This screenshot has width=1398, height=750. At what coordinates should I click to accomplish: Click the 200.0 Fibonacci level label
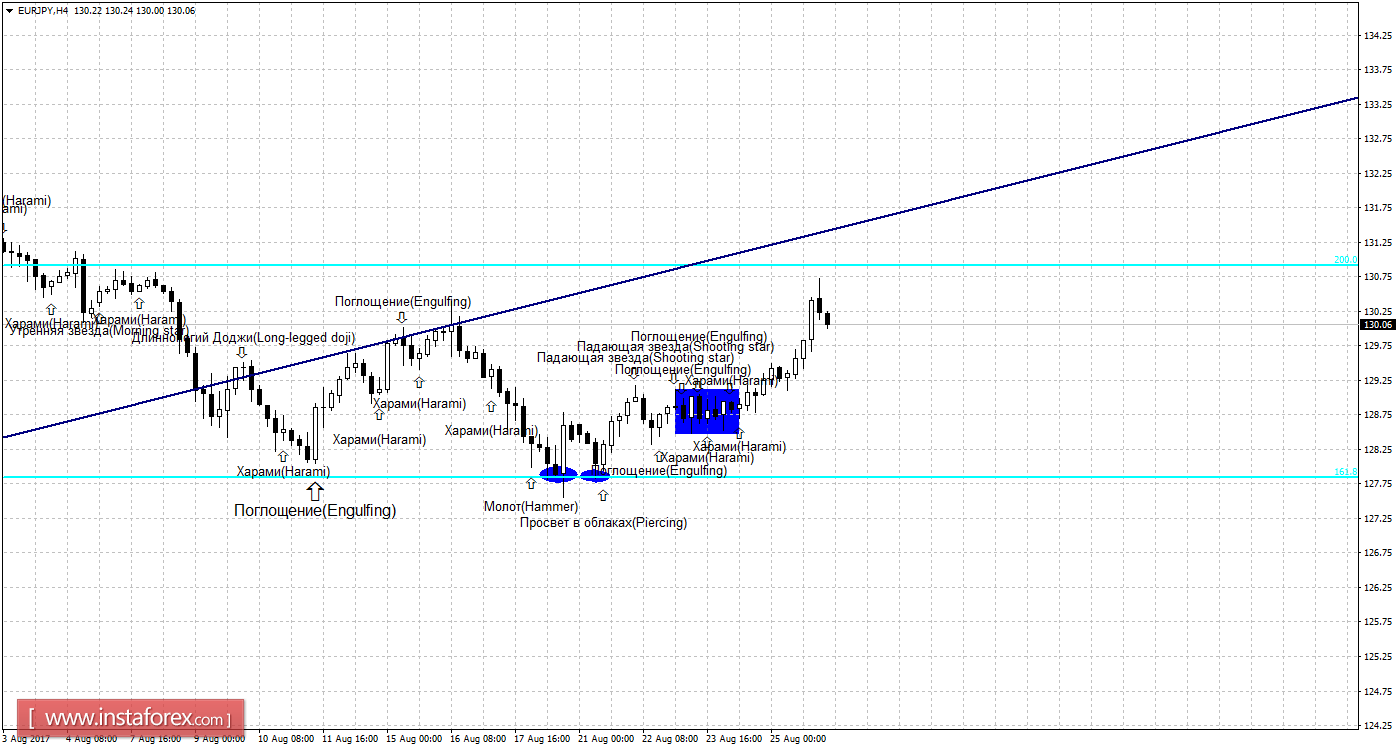[1345, 260]
